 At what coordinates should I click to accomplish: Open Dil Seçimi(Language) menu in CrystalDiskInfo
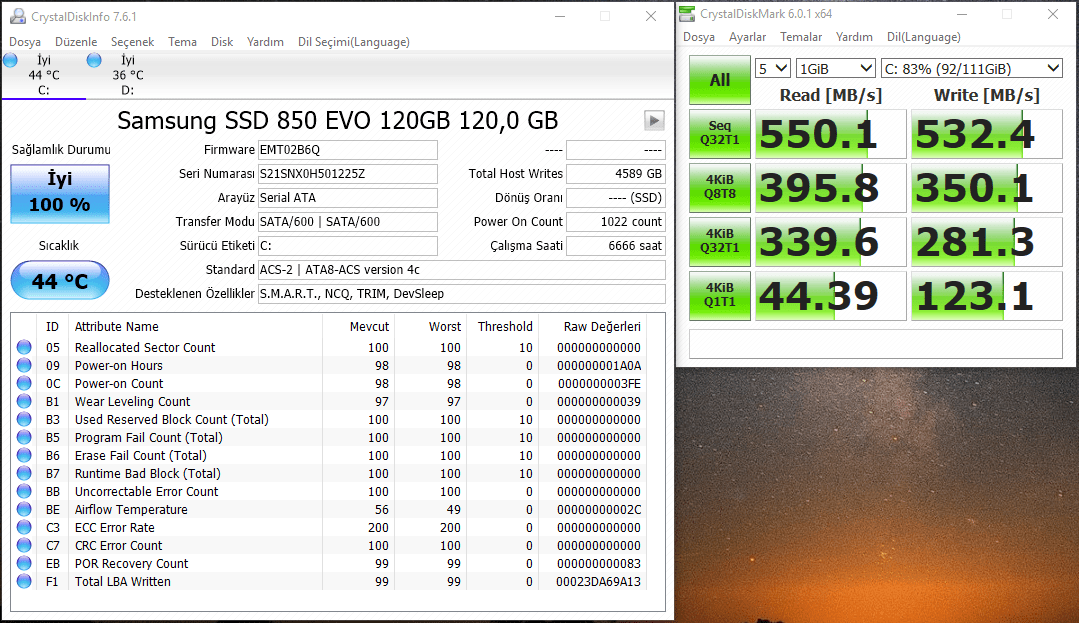tap(354, 42)
